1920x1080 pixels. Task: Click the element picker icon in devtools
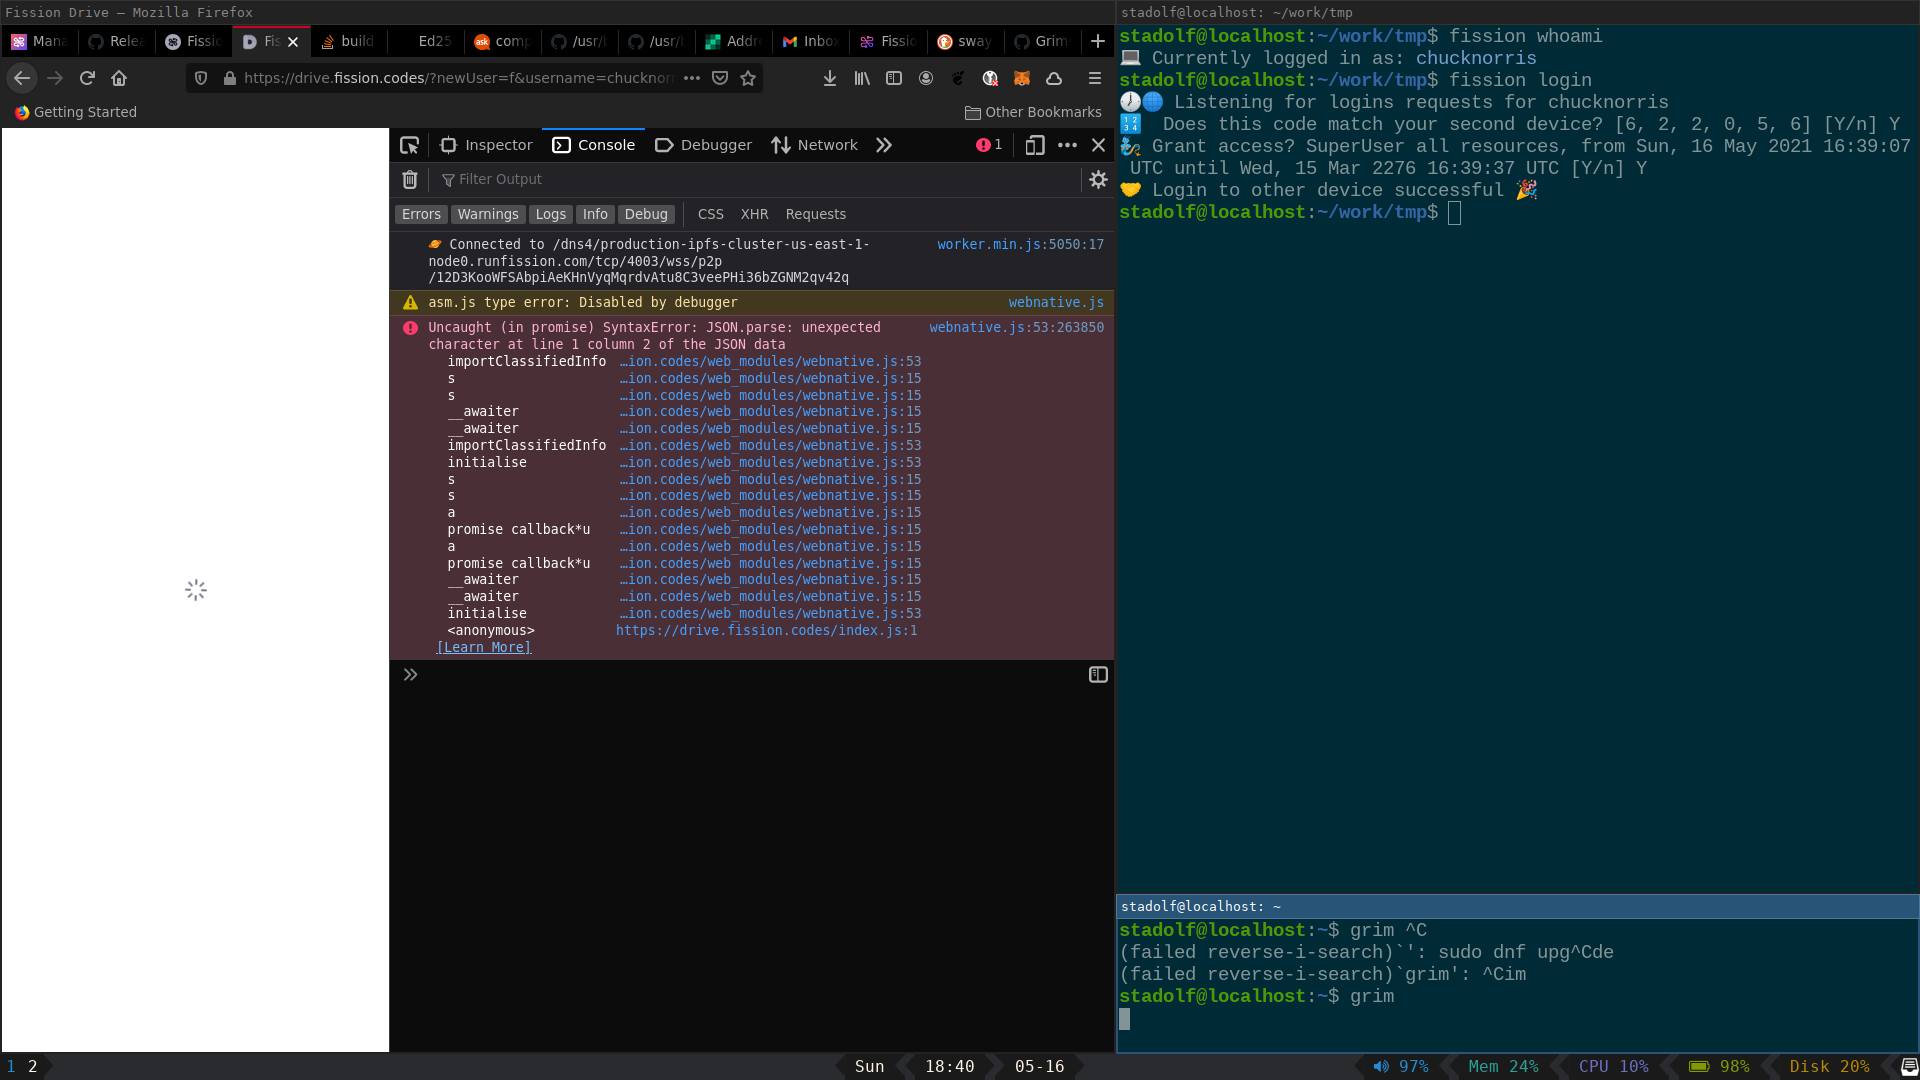[x=409, y=145]
